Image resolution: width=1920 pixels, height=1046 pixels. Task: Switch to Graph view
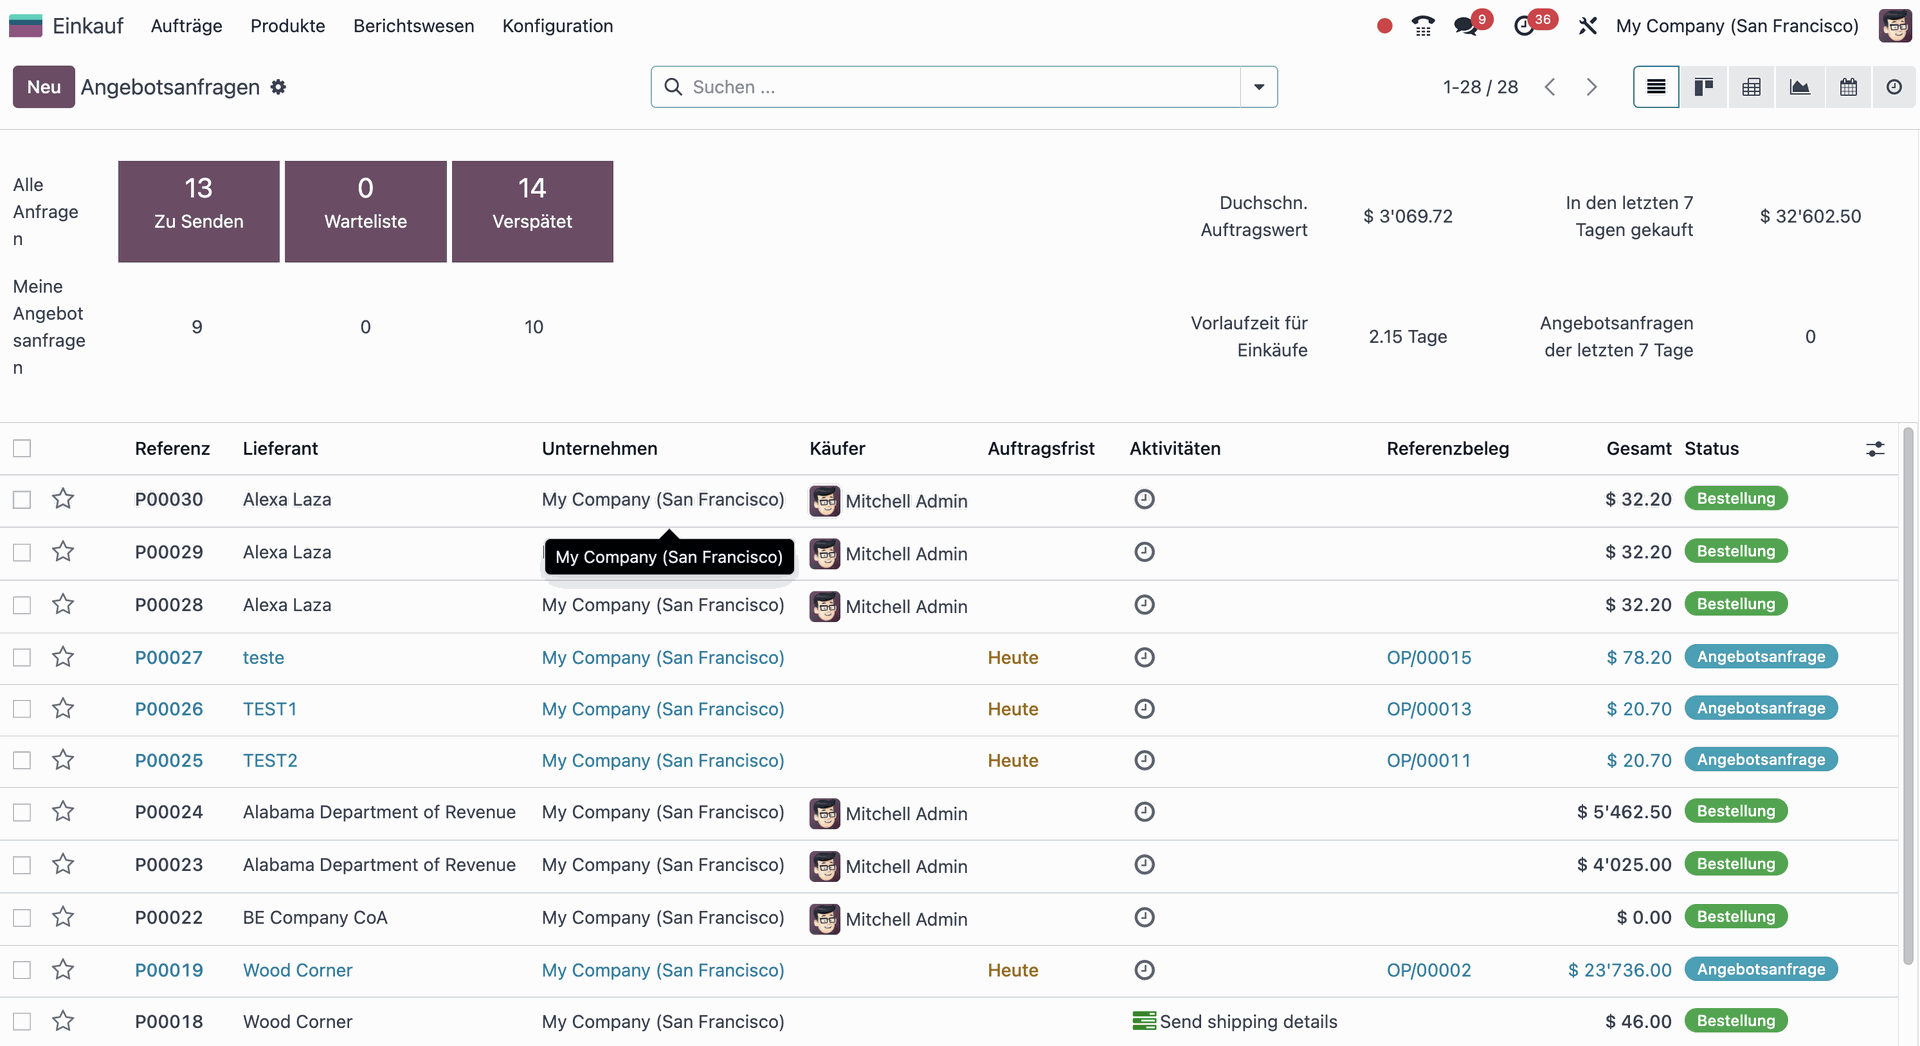click(x=1799, y=87)
